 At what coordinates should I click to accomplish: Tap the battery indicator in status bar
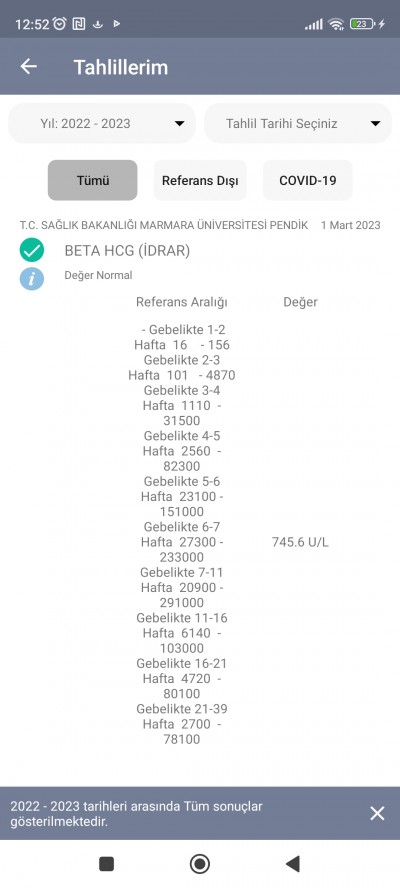363,24
